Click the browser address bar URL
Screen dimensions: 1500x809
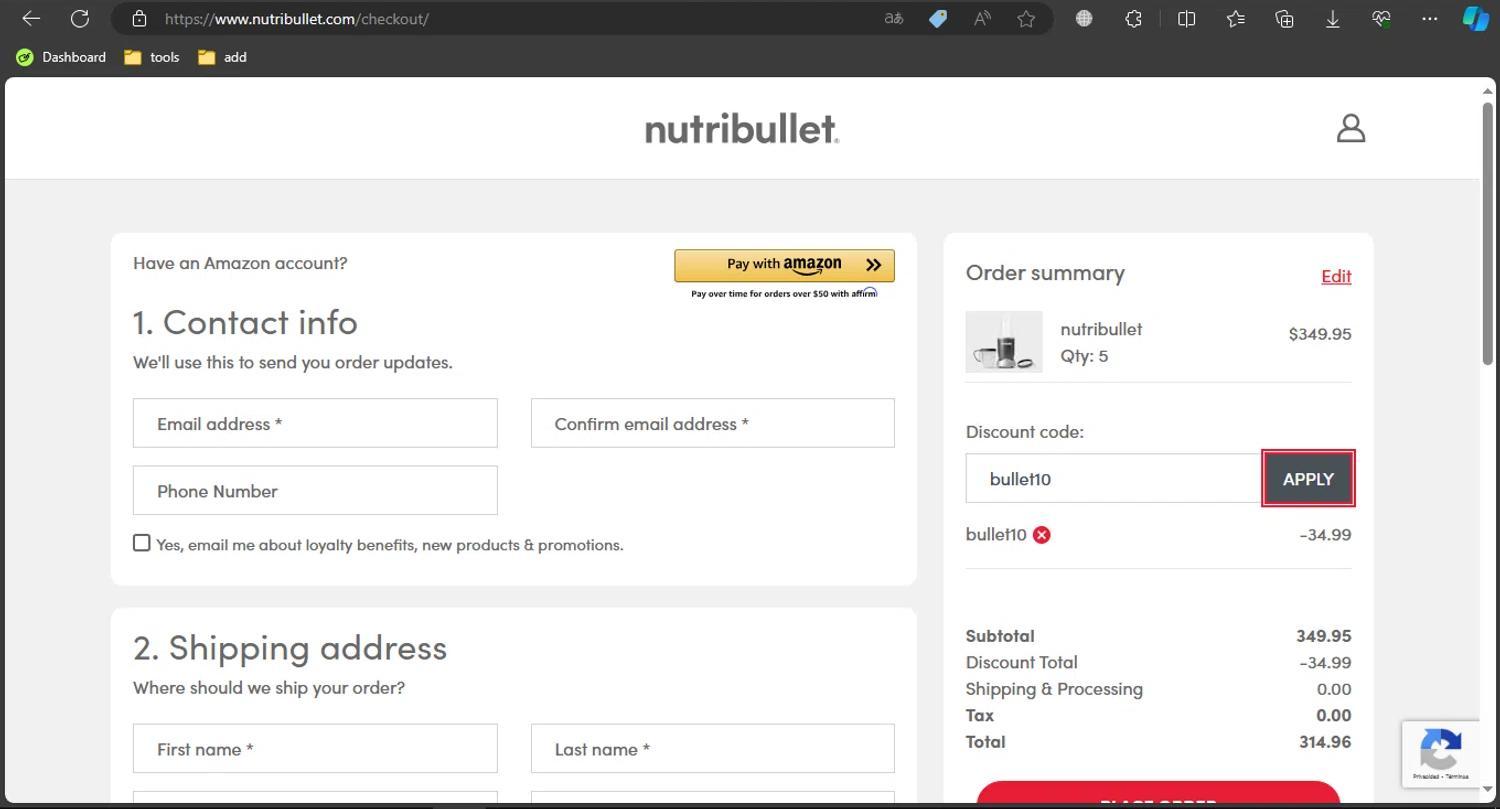(297, 18)
